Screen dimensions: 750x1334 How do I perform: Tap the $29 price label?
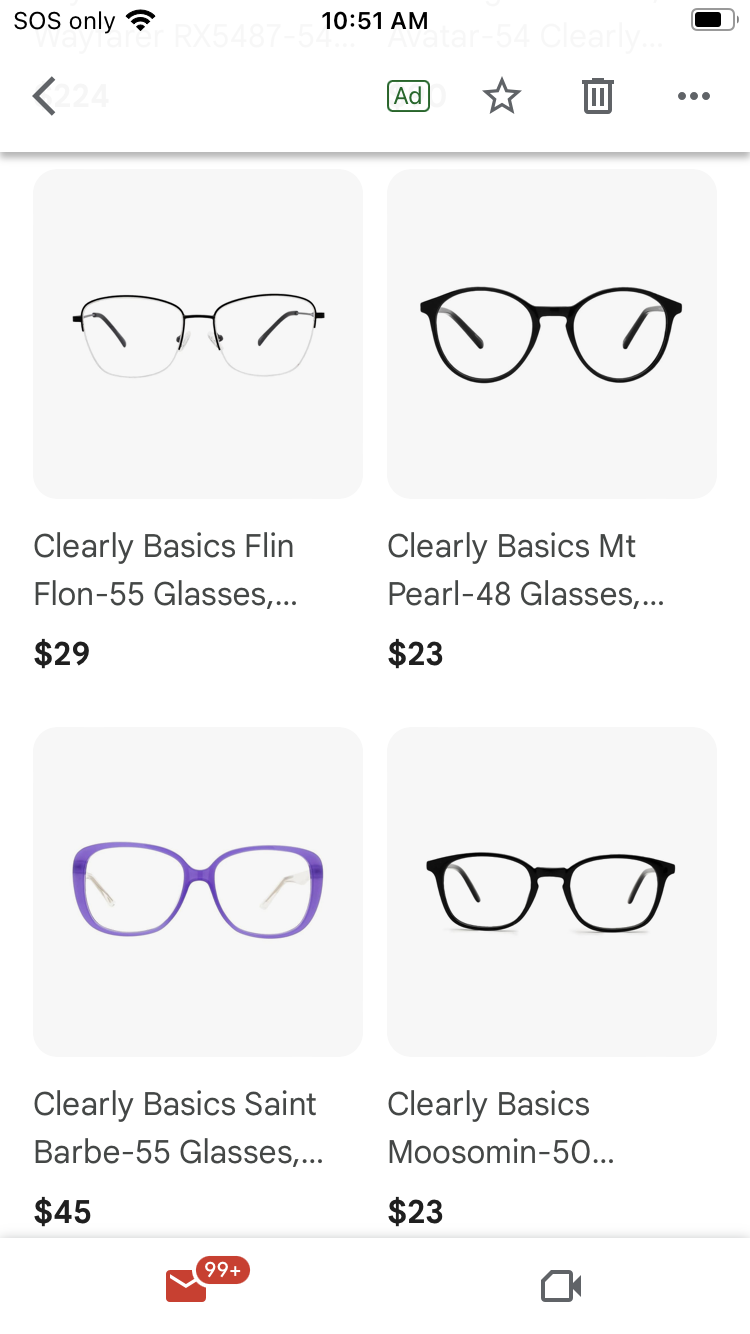click(62, 654)
